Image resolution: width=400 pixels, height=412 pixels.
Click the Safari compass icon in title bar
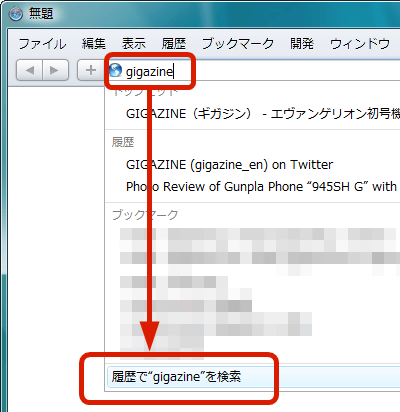point(16,14)
